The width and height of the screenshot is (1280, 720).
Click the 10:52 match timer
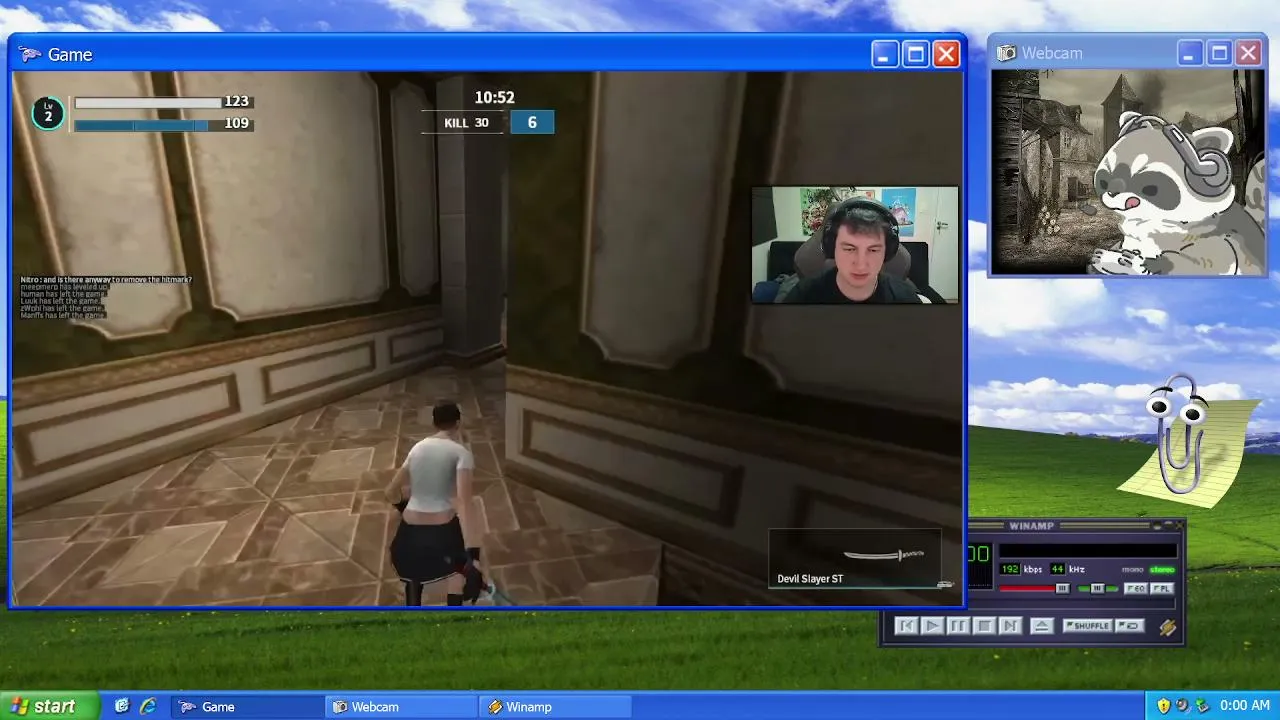pyautogui.click(x=494, y=97)
